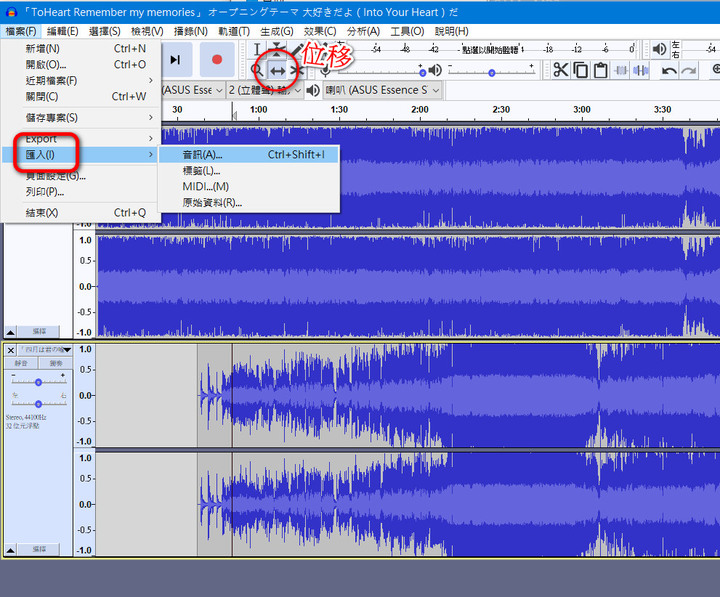
Task: Click the Audacity app icon in the title bar
Action: click(x=11, y=12)
